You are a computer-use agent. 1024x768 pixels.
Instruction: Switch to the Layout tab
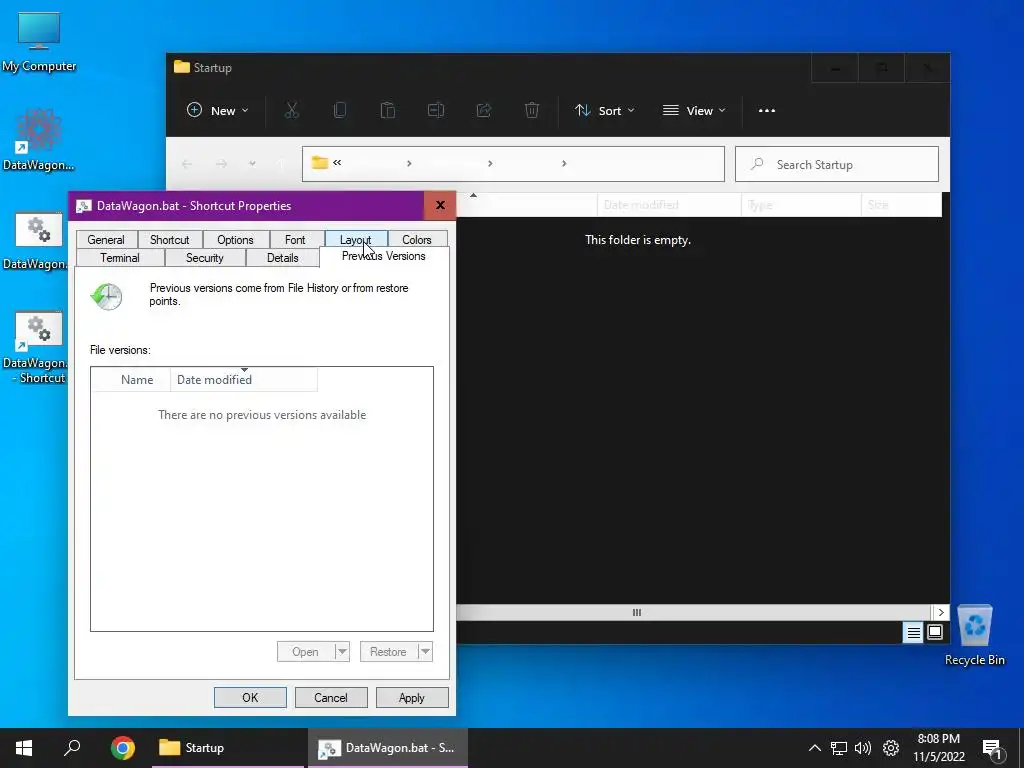[355, 240]
